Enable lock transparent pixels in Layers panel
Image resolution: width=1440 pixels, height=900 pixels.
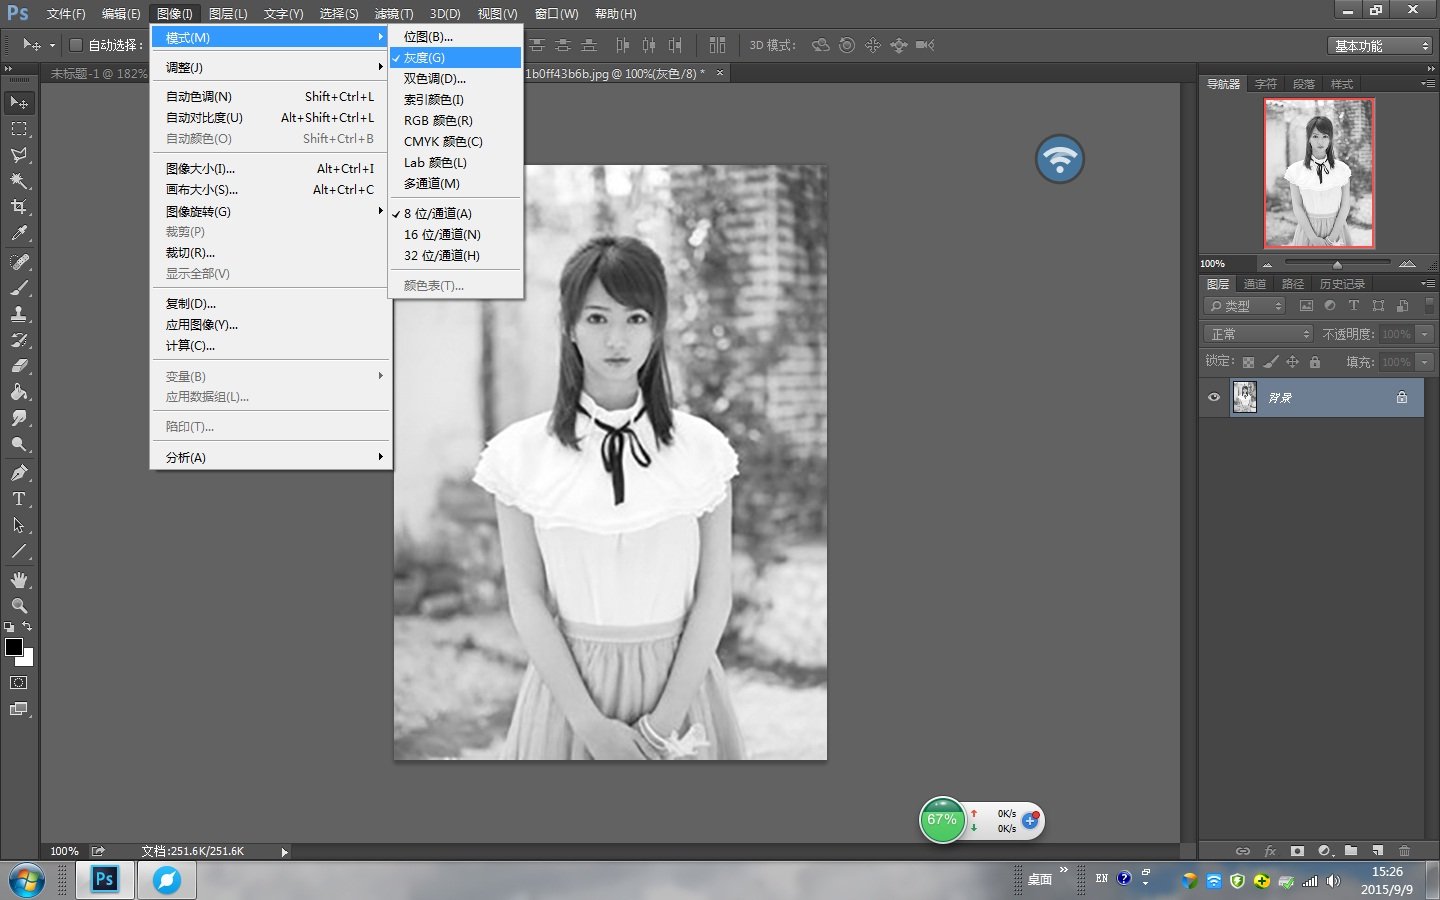pyautogui.click(x=1248, y=361)
